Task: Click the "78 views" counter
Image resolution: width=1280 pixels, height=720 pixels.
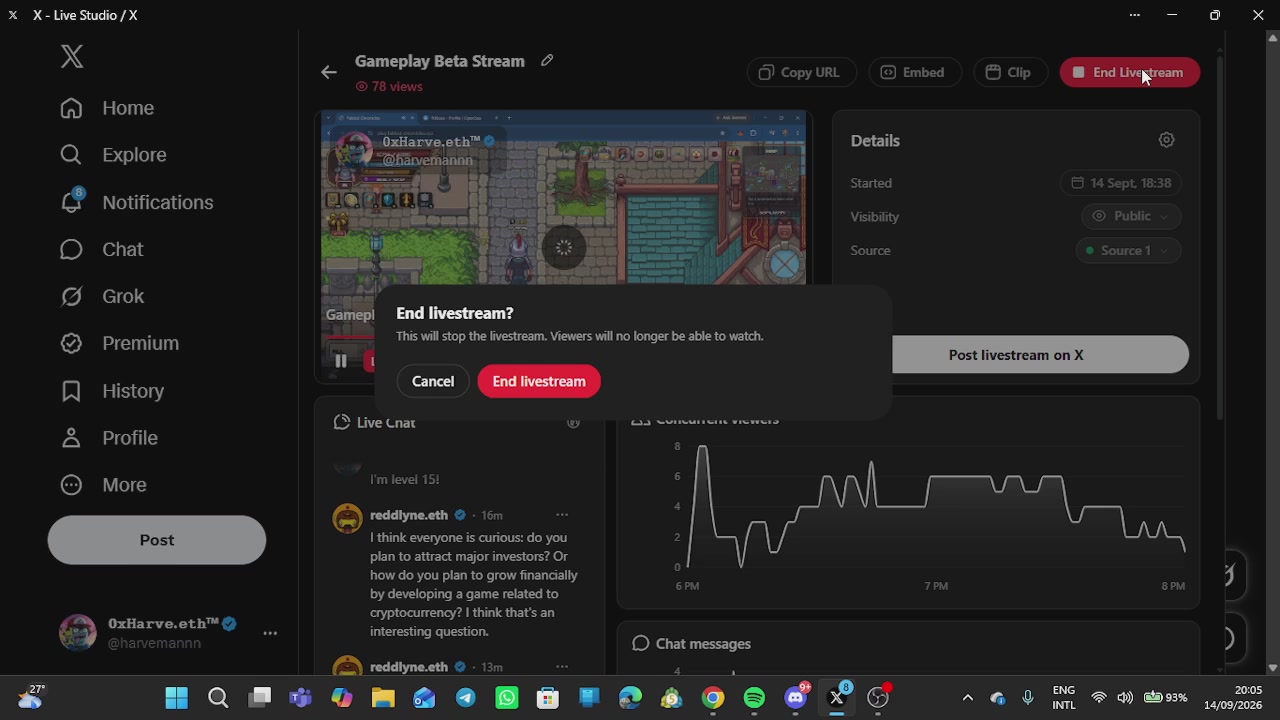Action: pos(389,86)
